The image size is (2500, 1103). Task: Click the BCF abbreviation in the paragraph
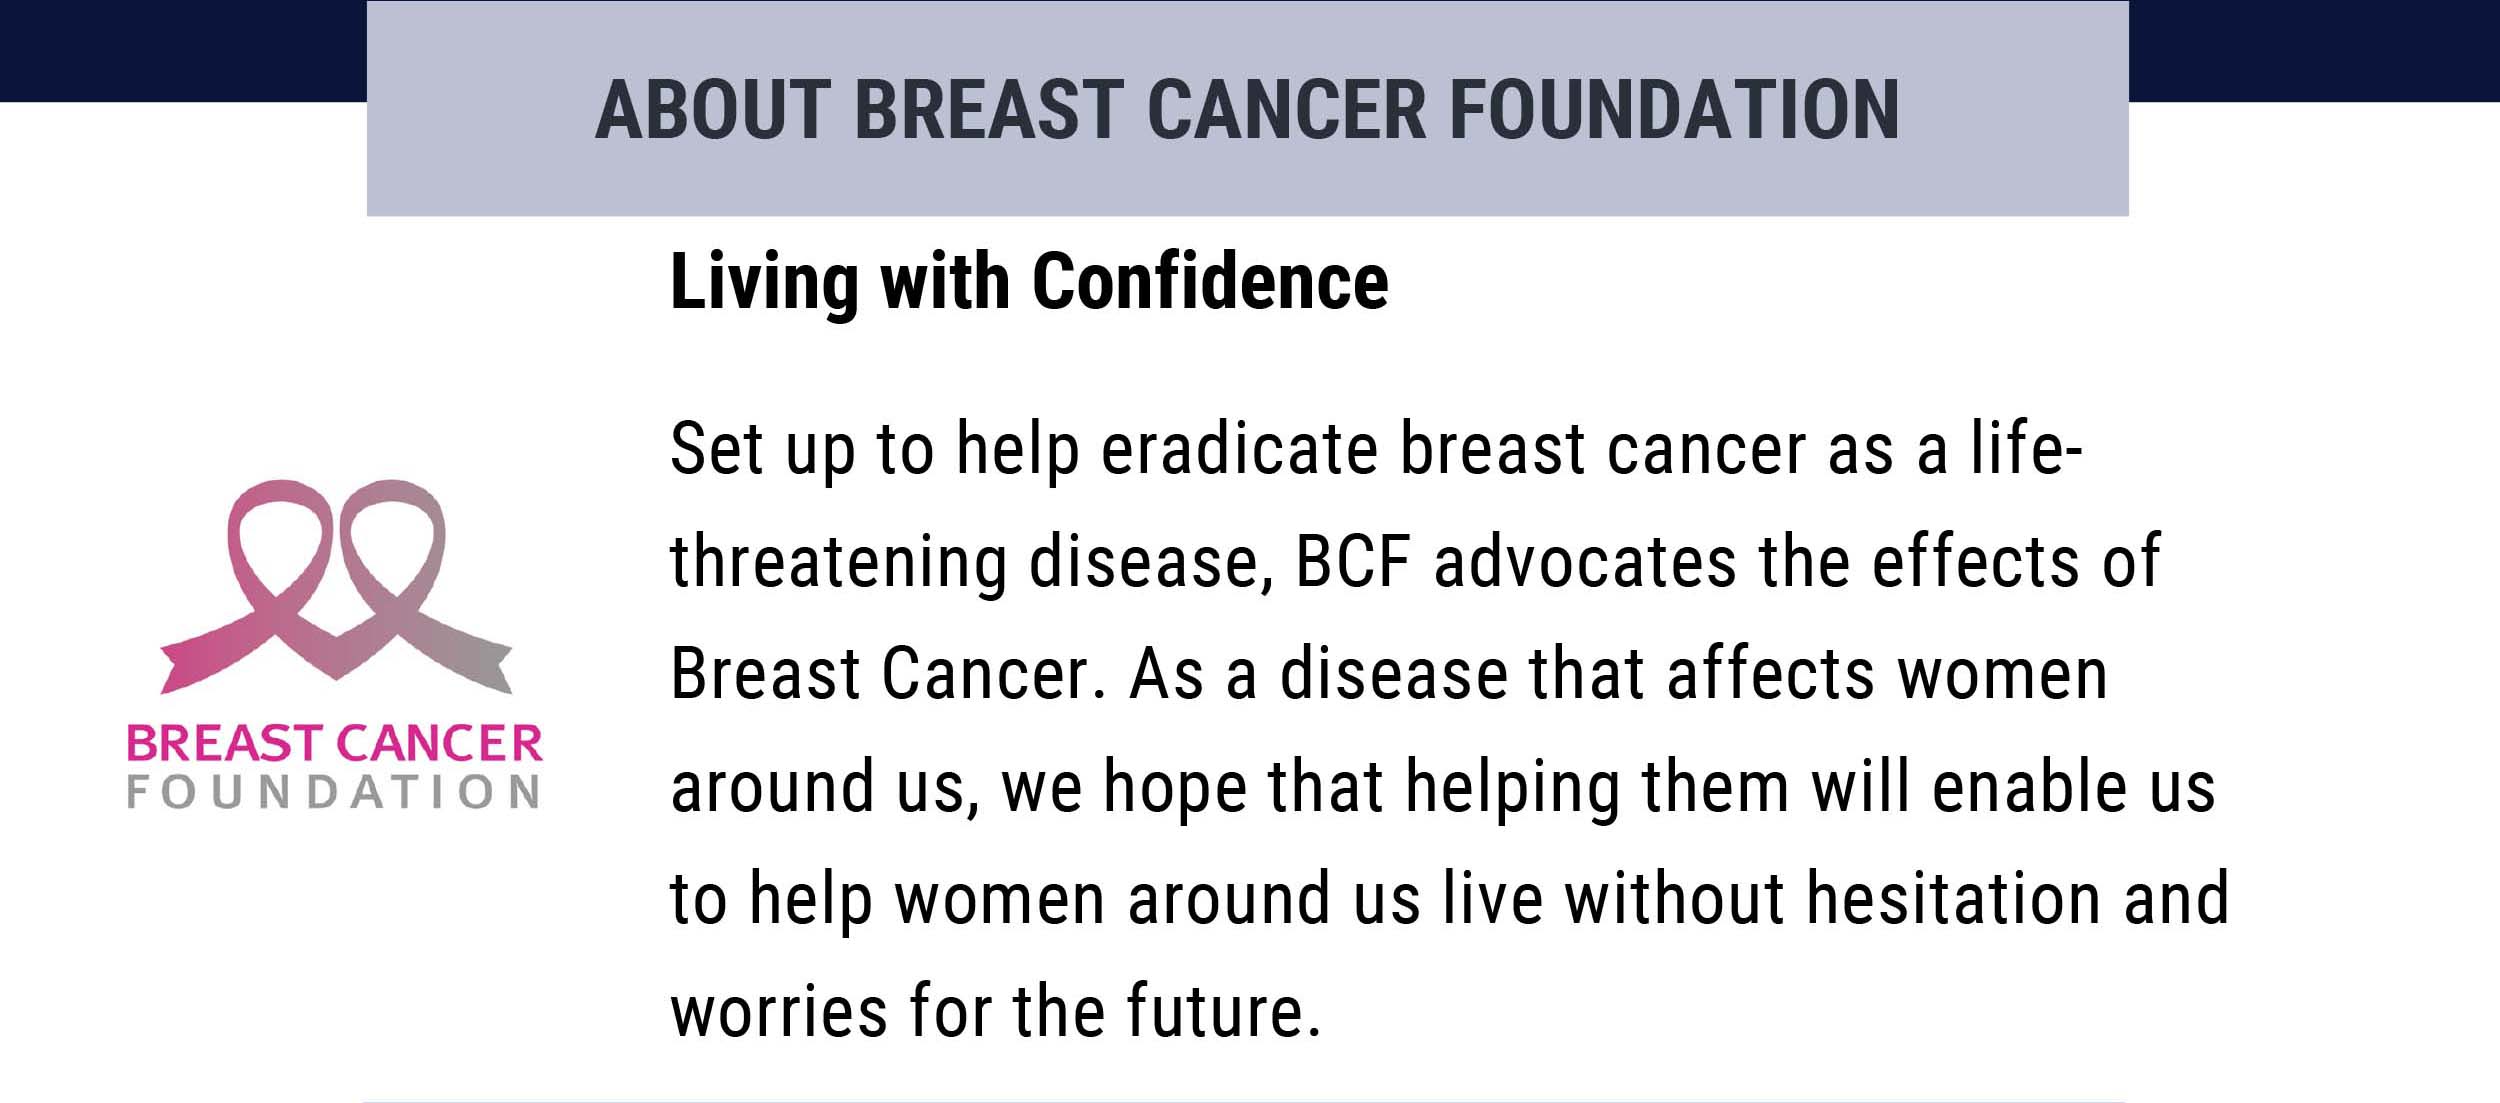click(x=1352, y=562)
